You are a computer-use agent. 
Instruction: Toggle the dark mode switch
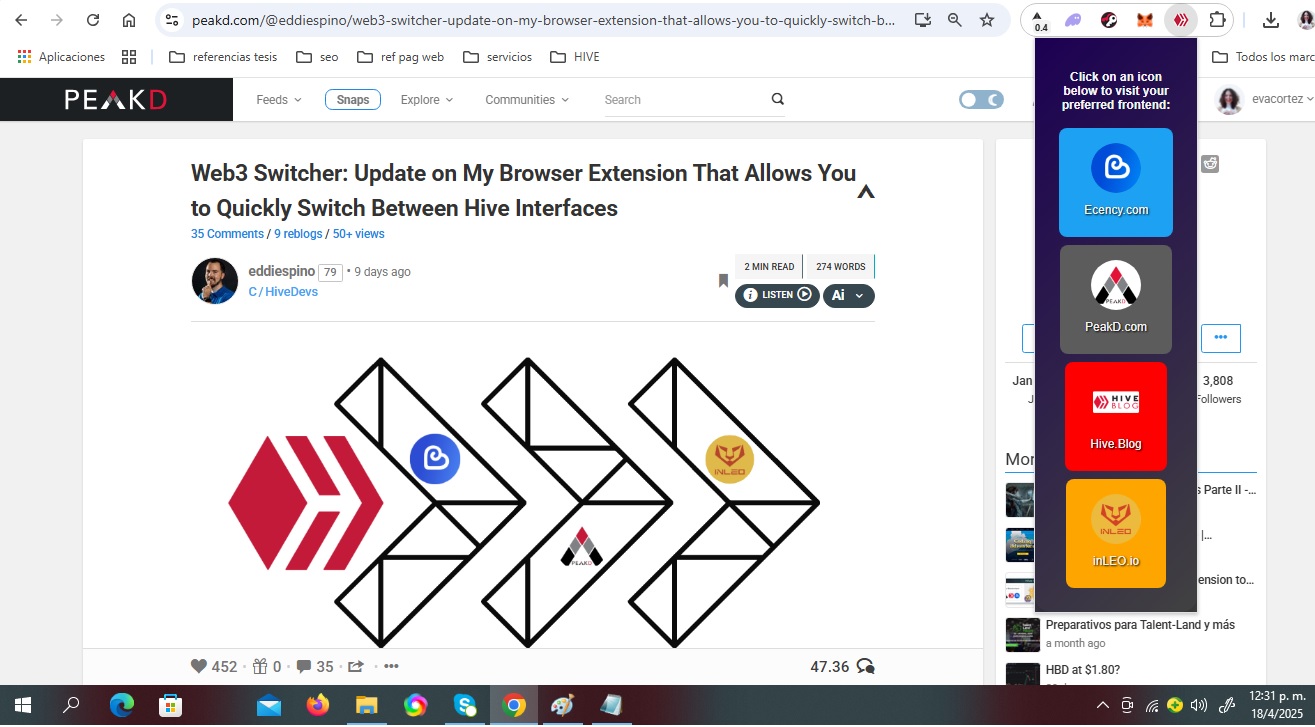[981, 99]
